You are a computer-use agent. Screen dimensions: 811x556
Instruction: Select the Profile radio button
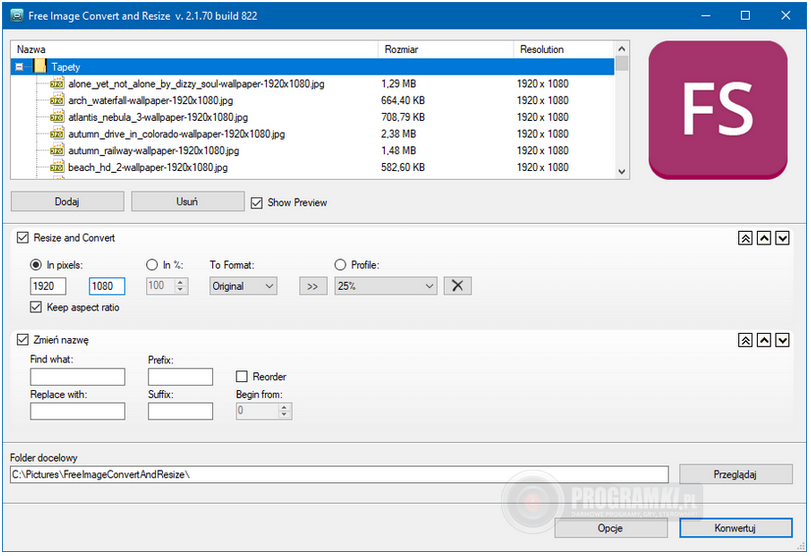pyautogui.click(x=340, y=265)
